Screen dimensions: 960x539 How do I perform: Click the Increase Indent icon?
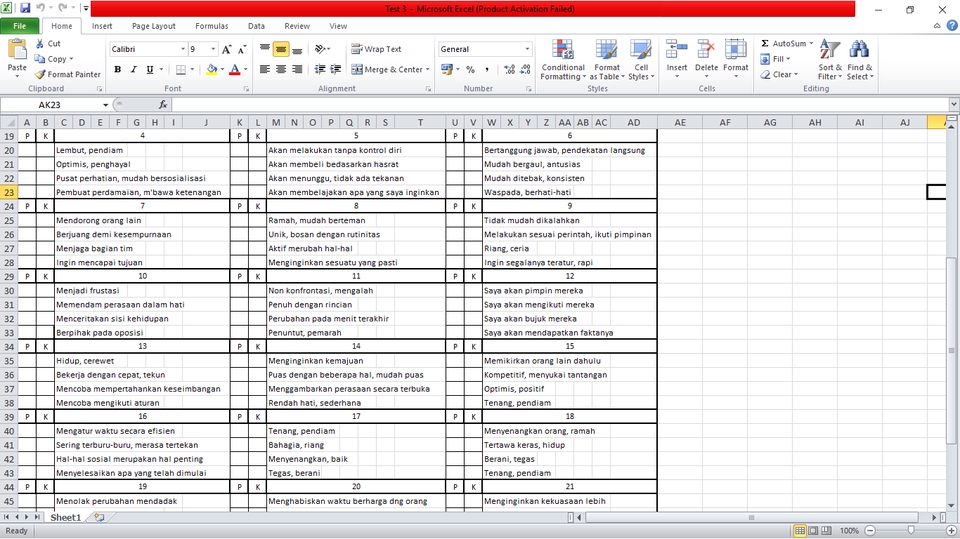pyautogui.click(x=336, y=69)
